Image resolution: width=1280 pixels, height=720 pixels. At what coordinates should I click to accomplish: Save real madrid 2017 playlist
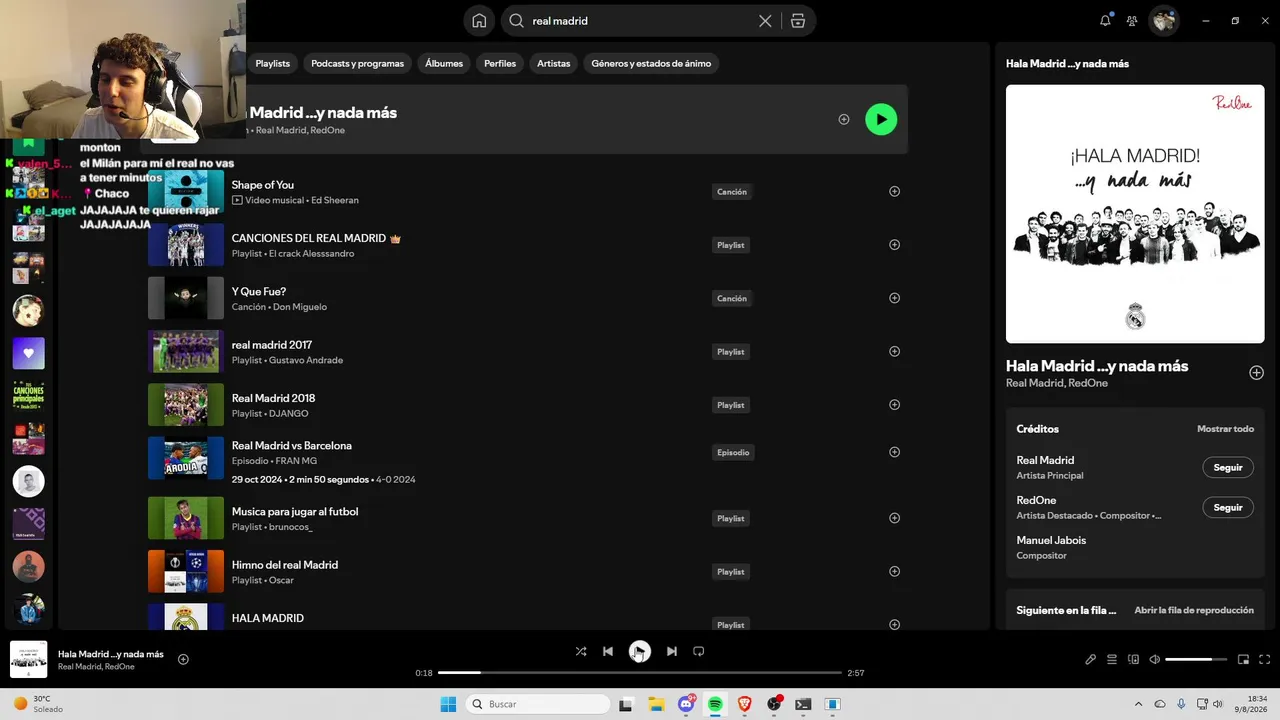(x=894, y=351)
